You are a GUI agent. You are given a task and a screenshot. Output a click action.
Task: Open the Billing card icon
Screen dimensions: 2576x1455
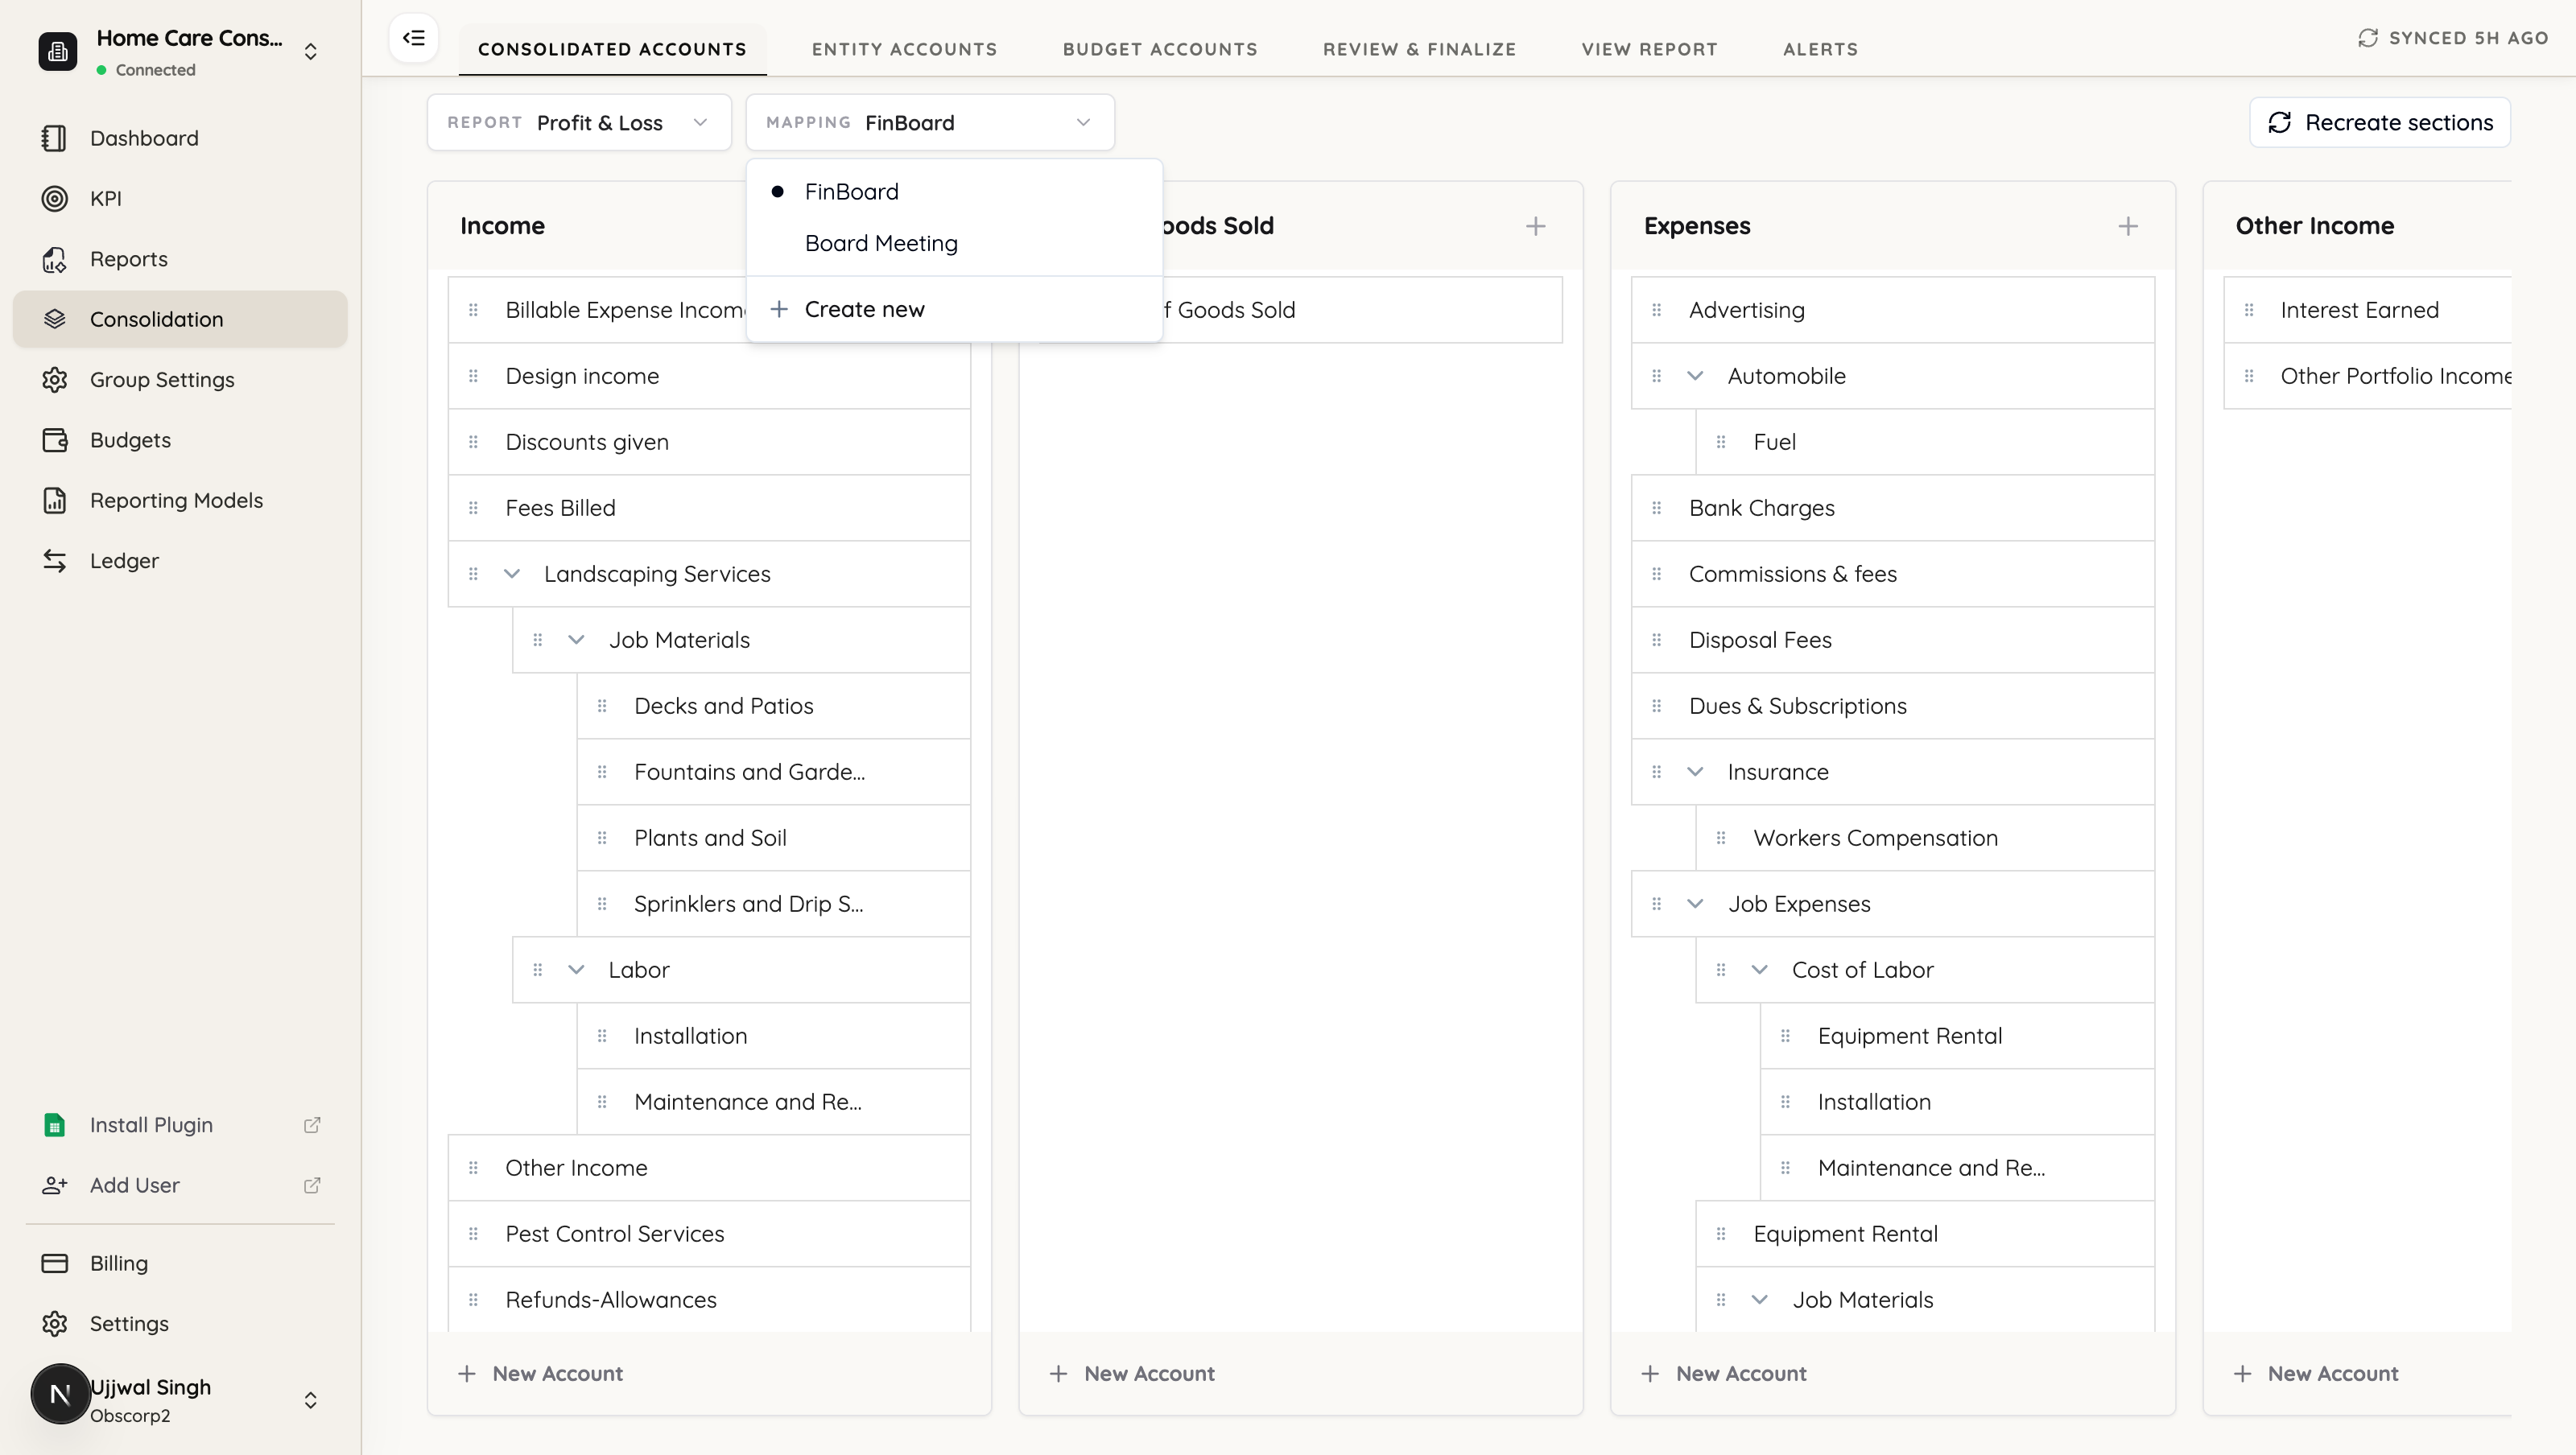pyautogui.click(x=55, y=1263)
